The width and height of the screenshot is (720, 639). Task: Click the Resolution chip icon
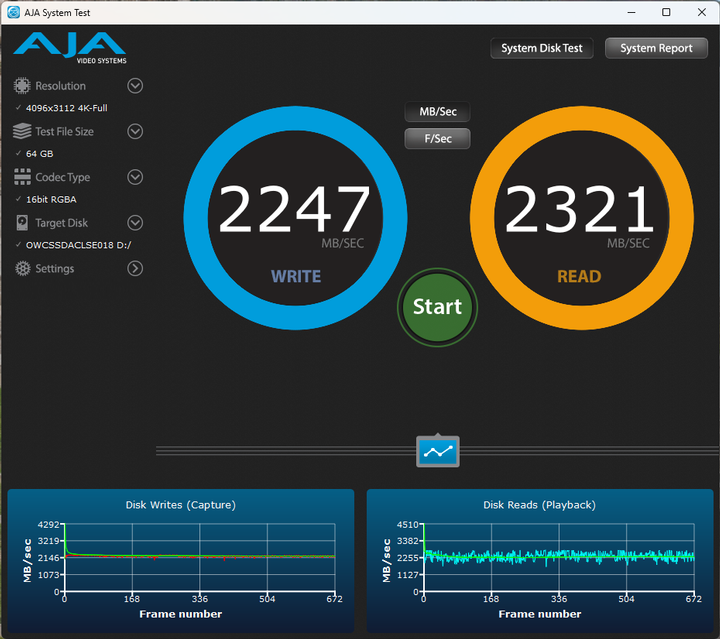(21, 86)
